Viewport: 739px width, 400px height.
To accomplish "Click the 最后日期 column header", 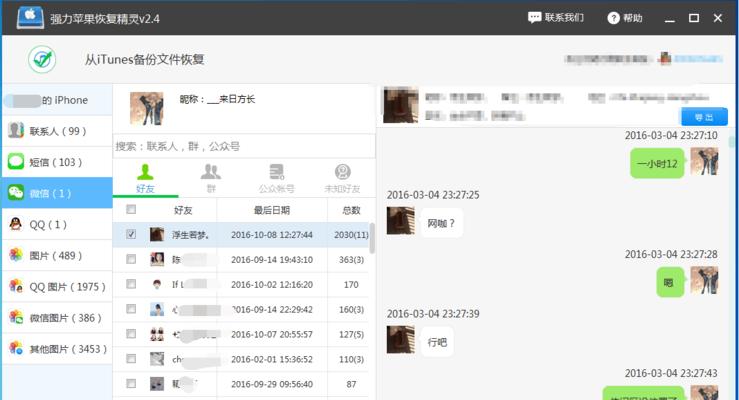I will [272, 210].
